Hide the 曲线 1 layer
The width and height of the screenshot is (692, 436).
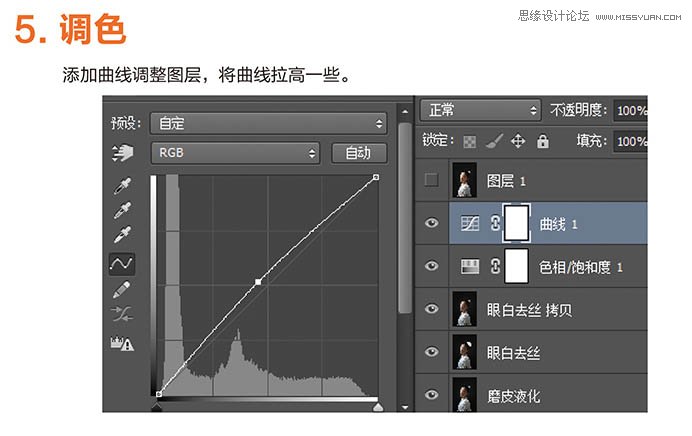click(431, 223)
